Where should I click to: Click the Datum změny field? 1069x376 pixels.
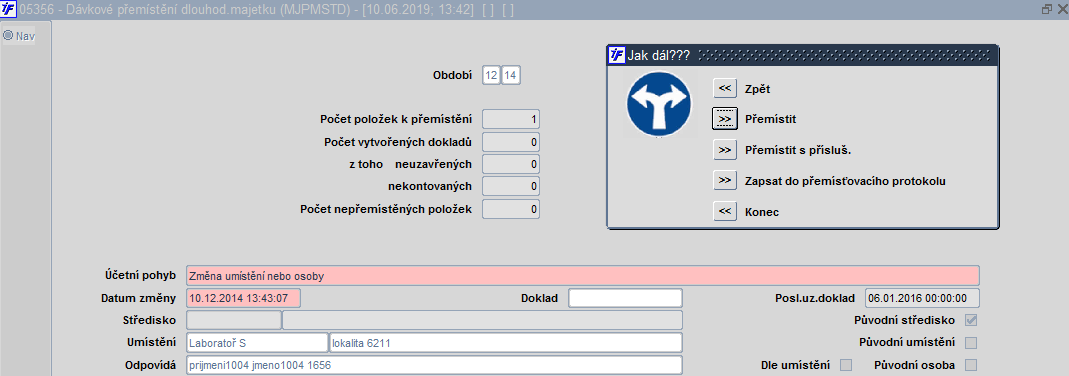[243, 298]
